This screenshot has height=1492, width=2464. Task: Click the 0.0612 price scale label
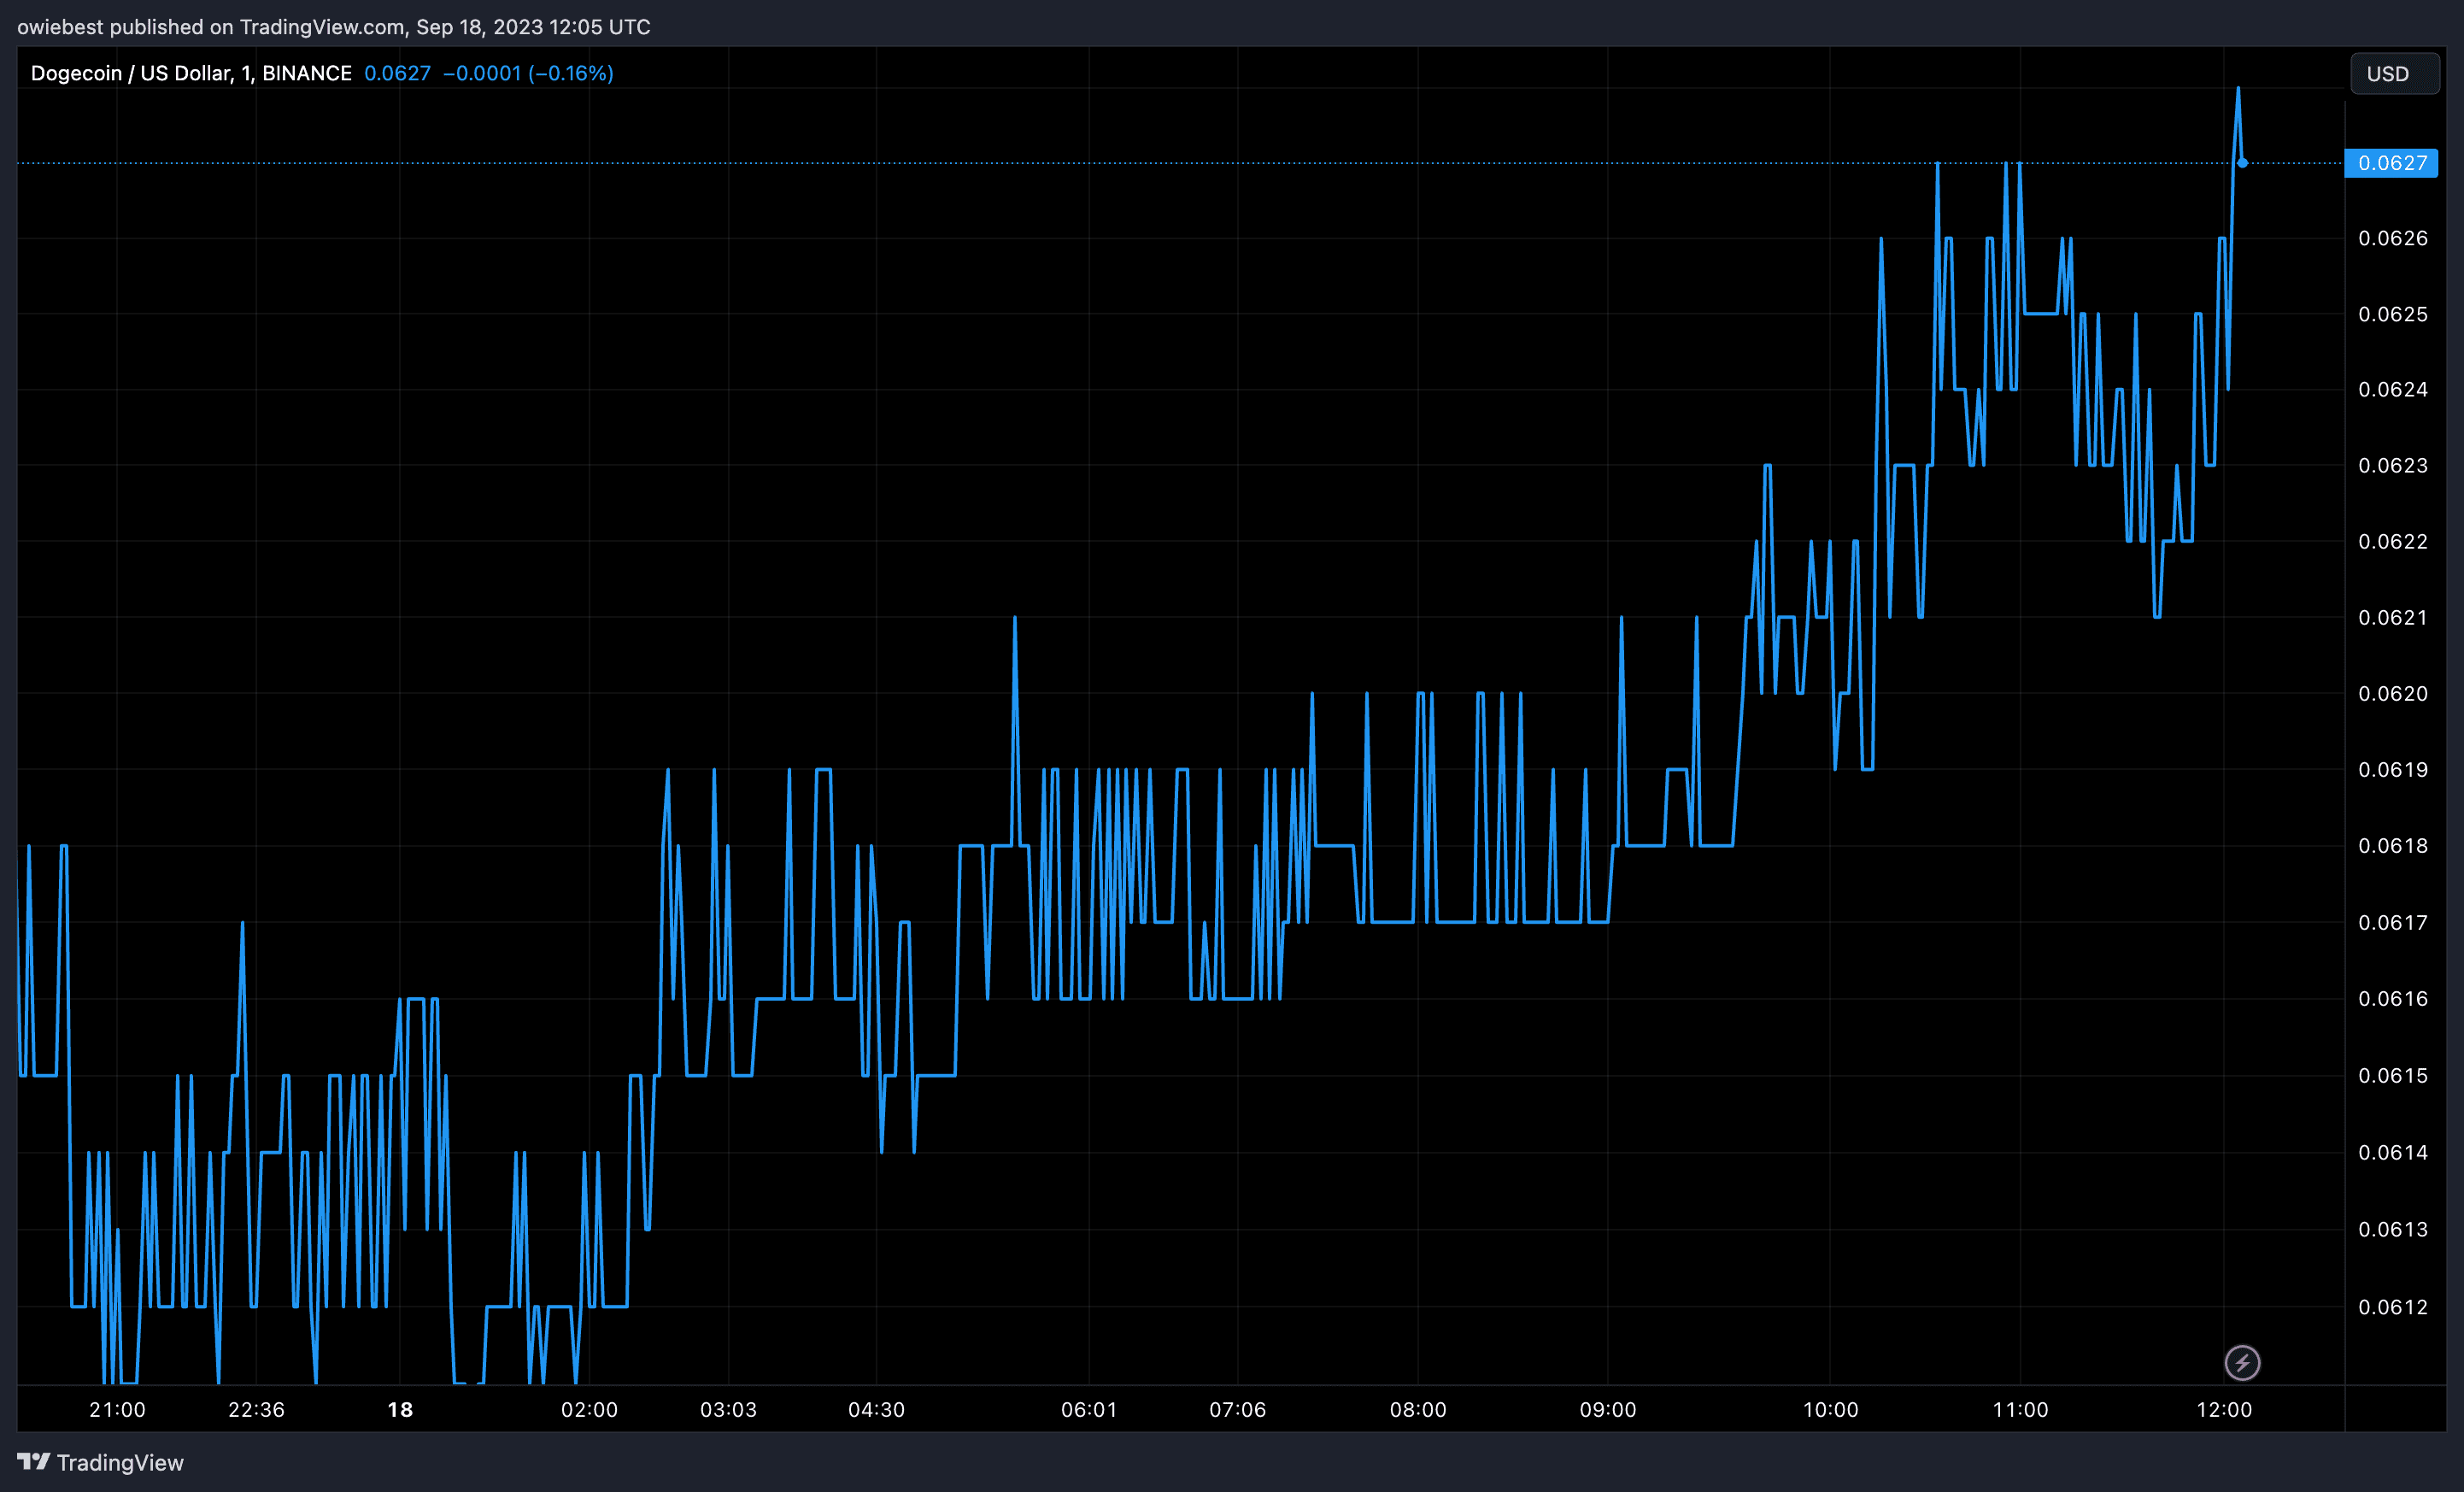(x=2392, y=1306)
